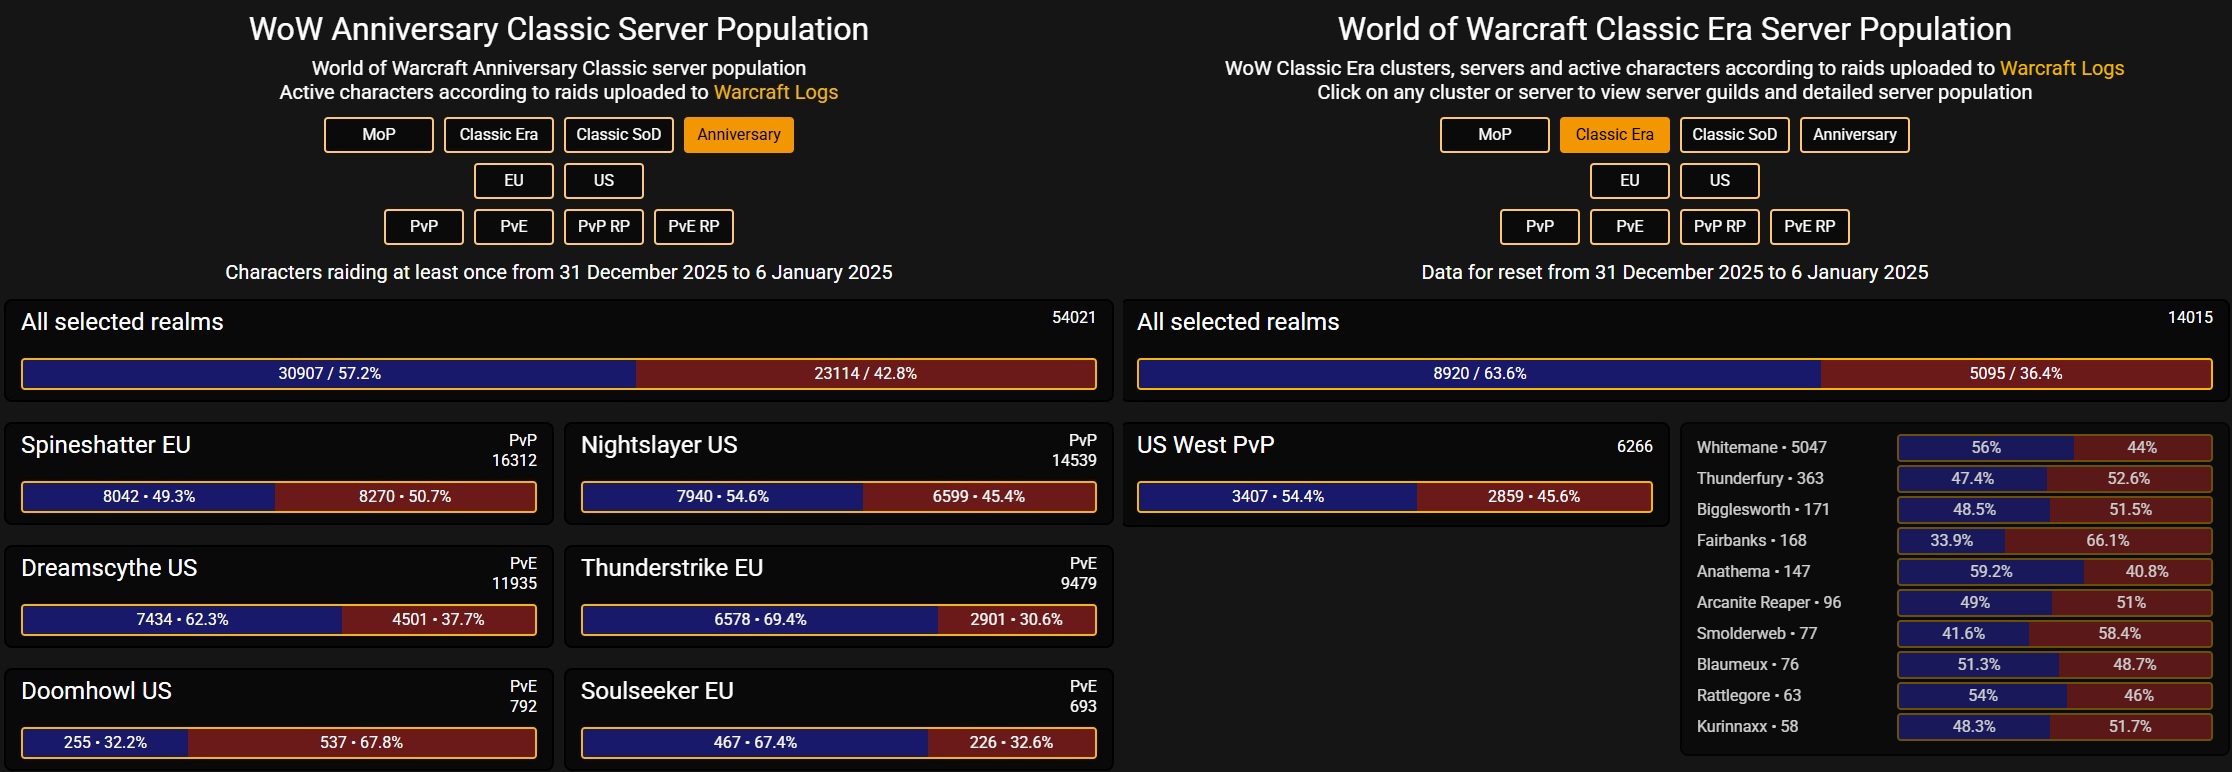Select the Fairbanks · 168 server row
Image resolution: width=2232 pixels, height=772 pixels.
point(1954,541)
